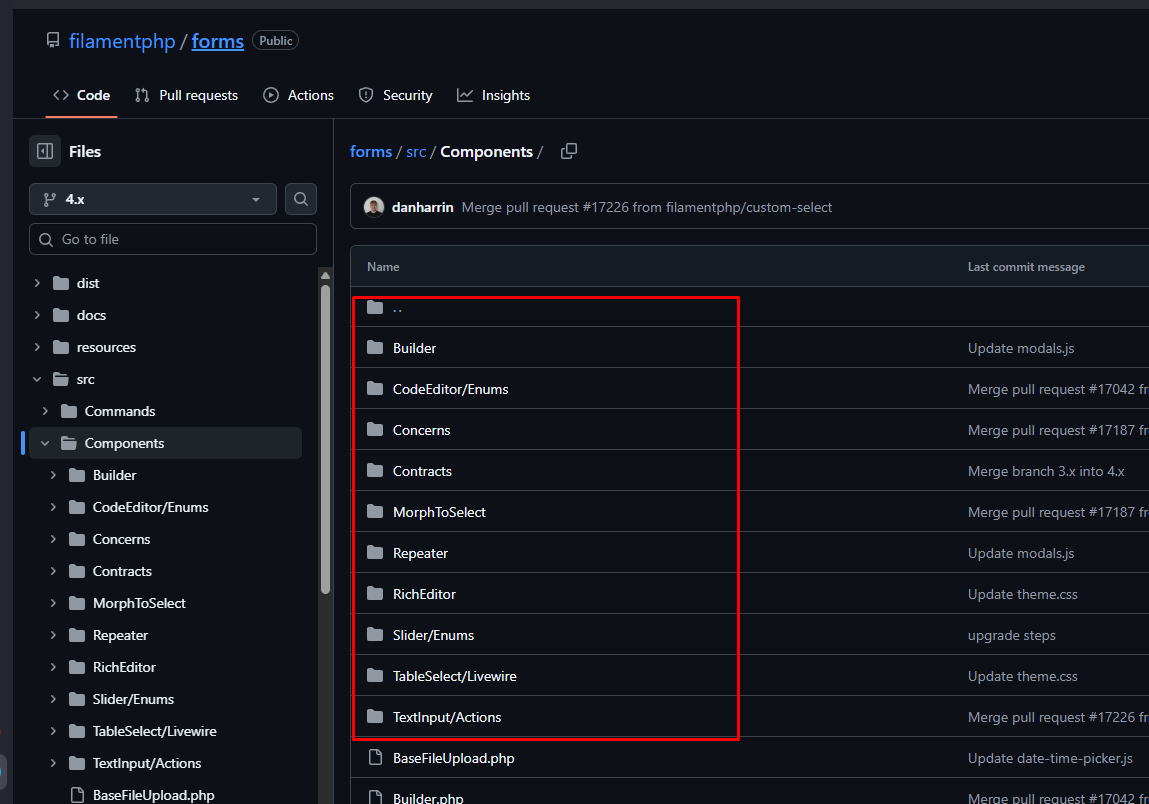Open the Concerns folder in file list
This screenshot has width=1149, height=804.
coord(421,430)
